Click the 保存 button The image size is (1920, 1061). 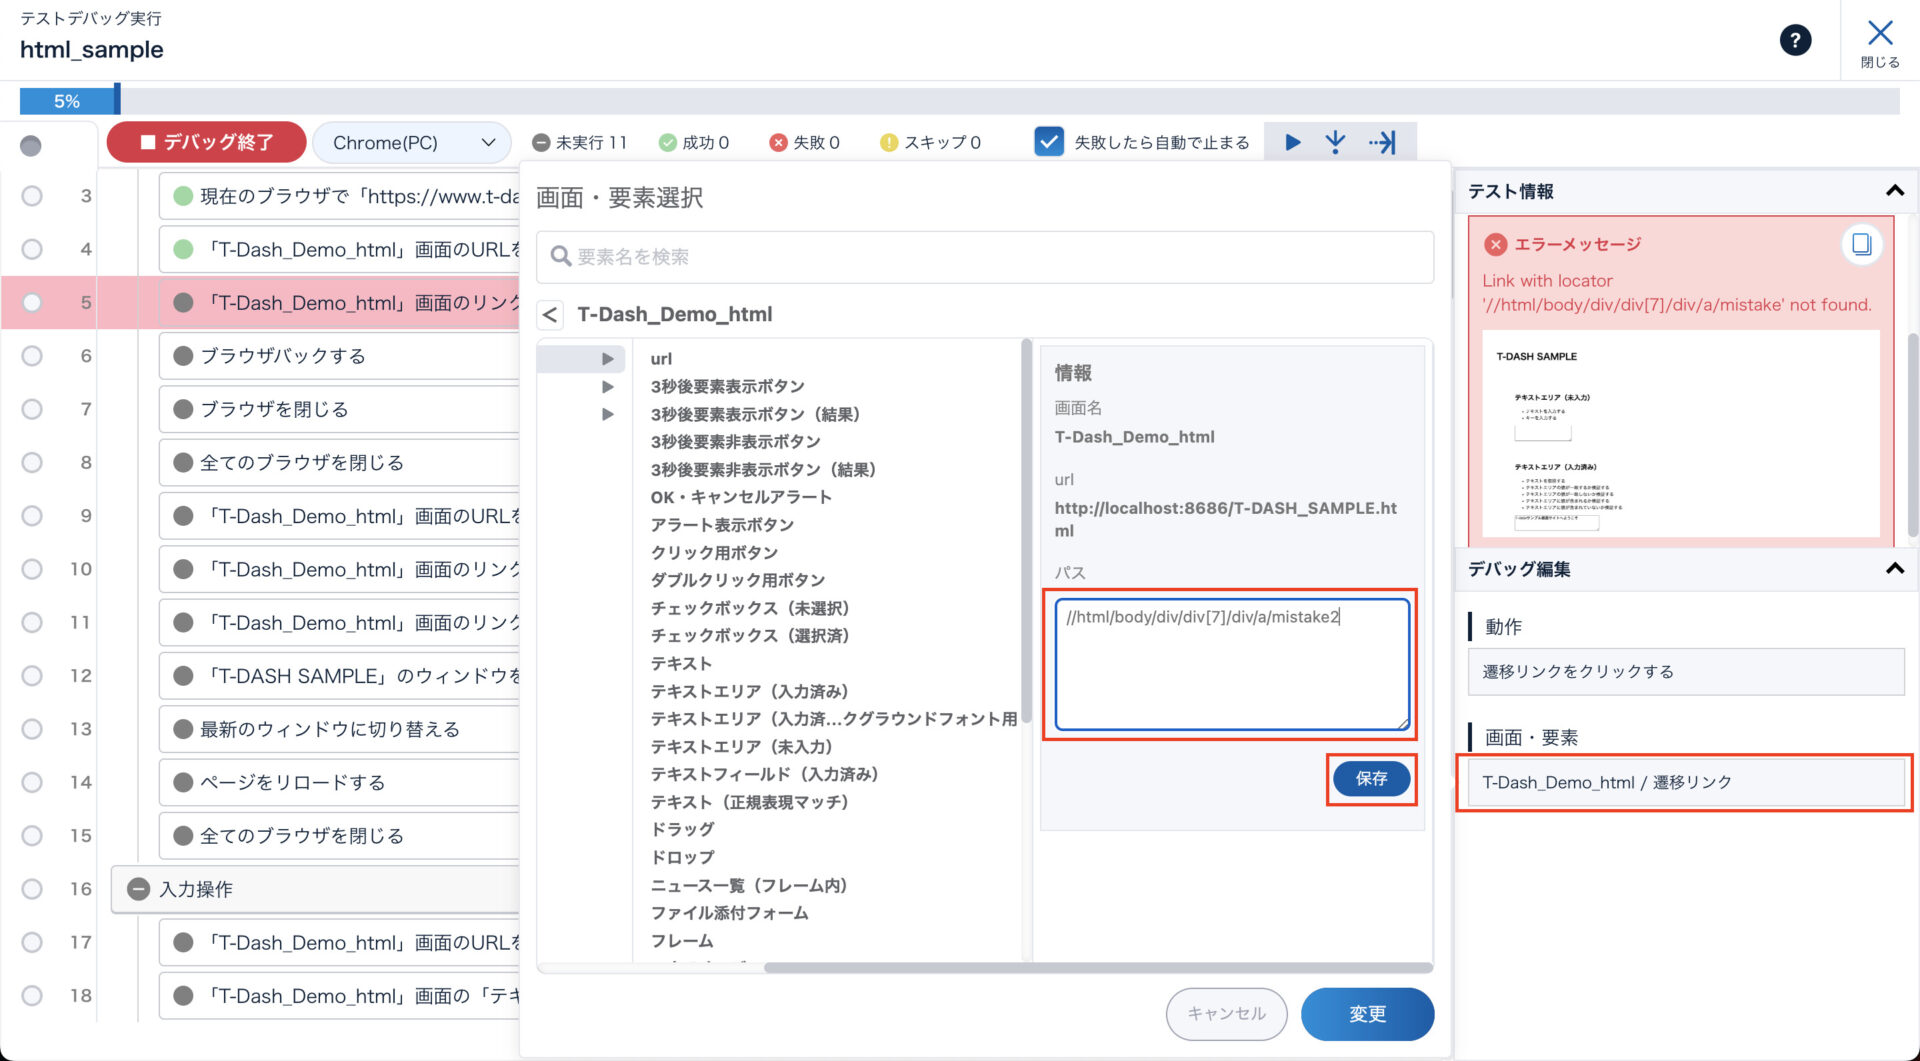1371,779
